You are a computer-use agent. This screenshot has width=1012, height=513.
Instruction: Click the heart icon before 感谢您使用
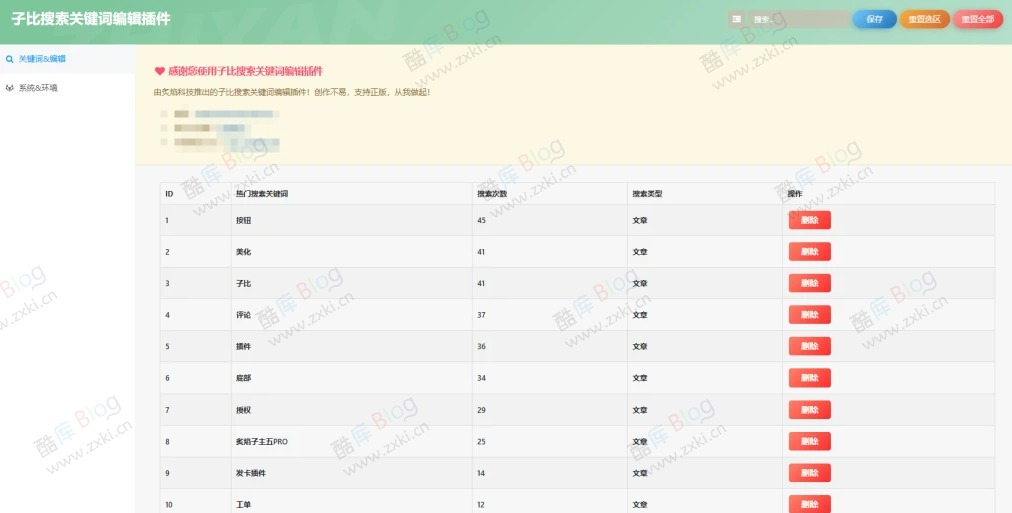pos(159,71)
